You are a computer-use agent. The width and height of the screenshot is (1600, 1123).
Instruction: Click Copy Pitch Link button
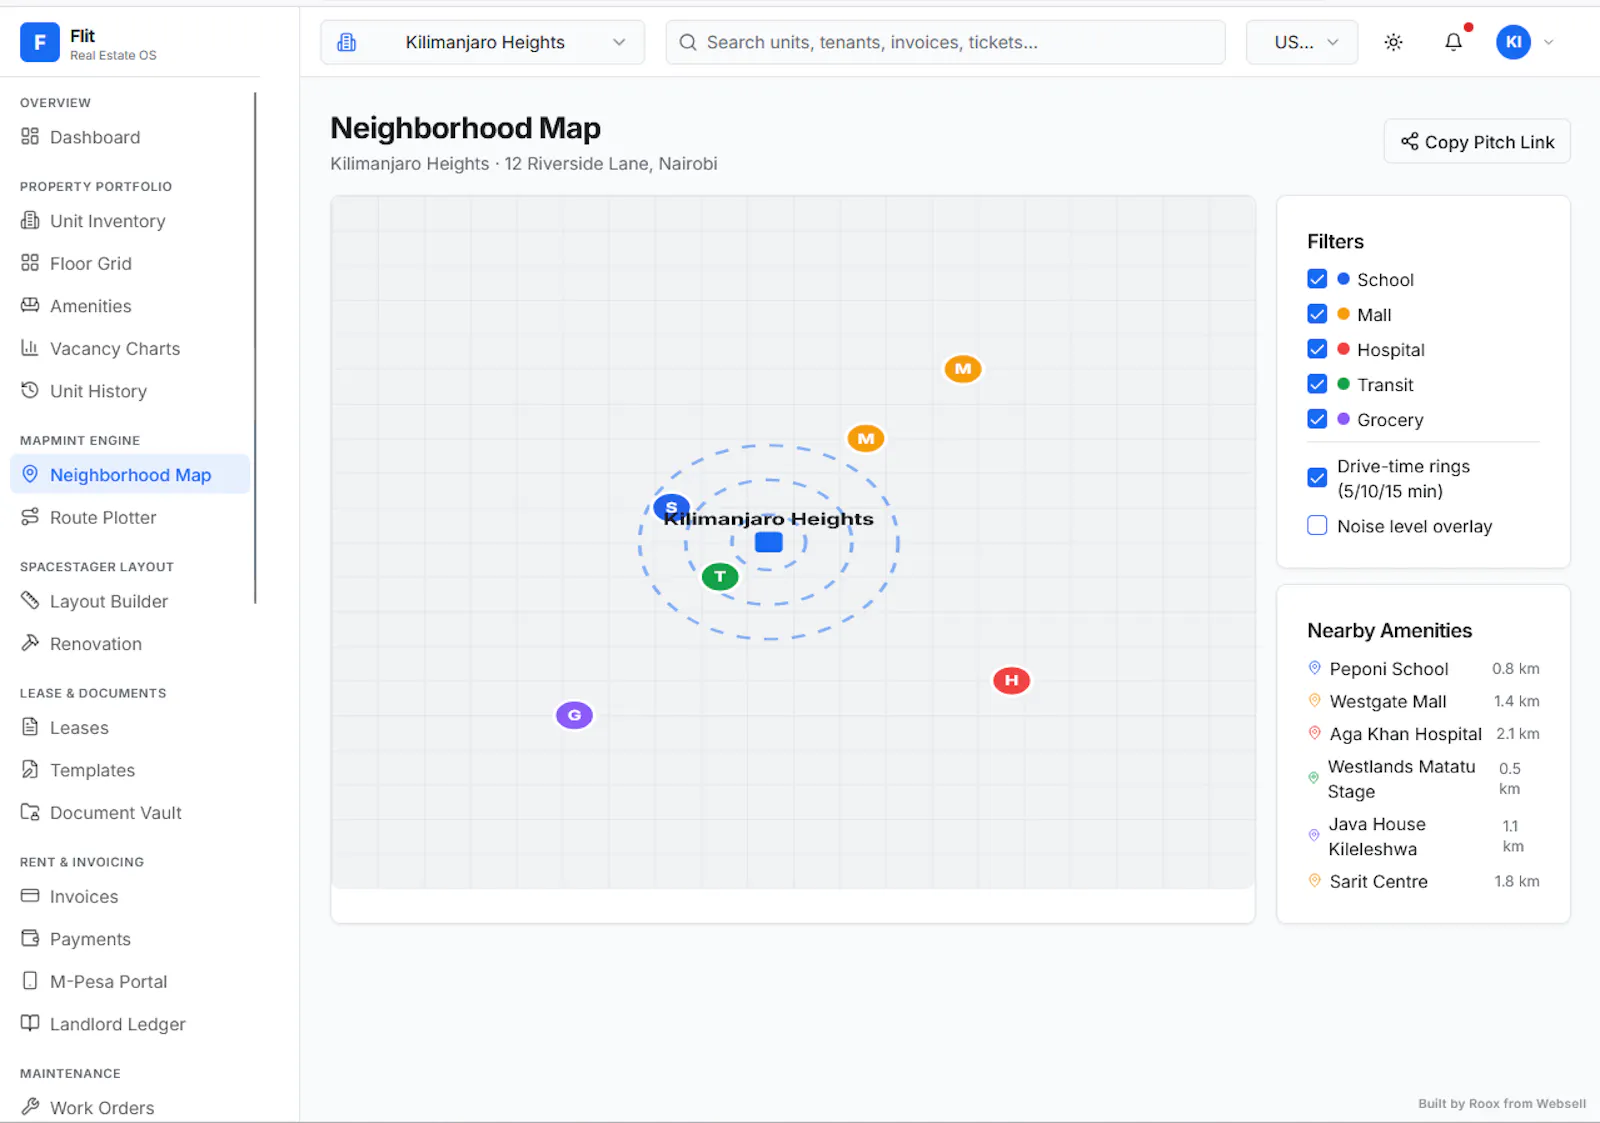pos(1477,141)
